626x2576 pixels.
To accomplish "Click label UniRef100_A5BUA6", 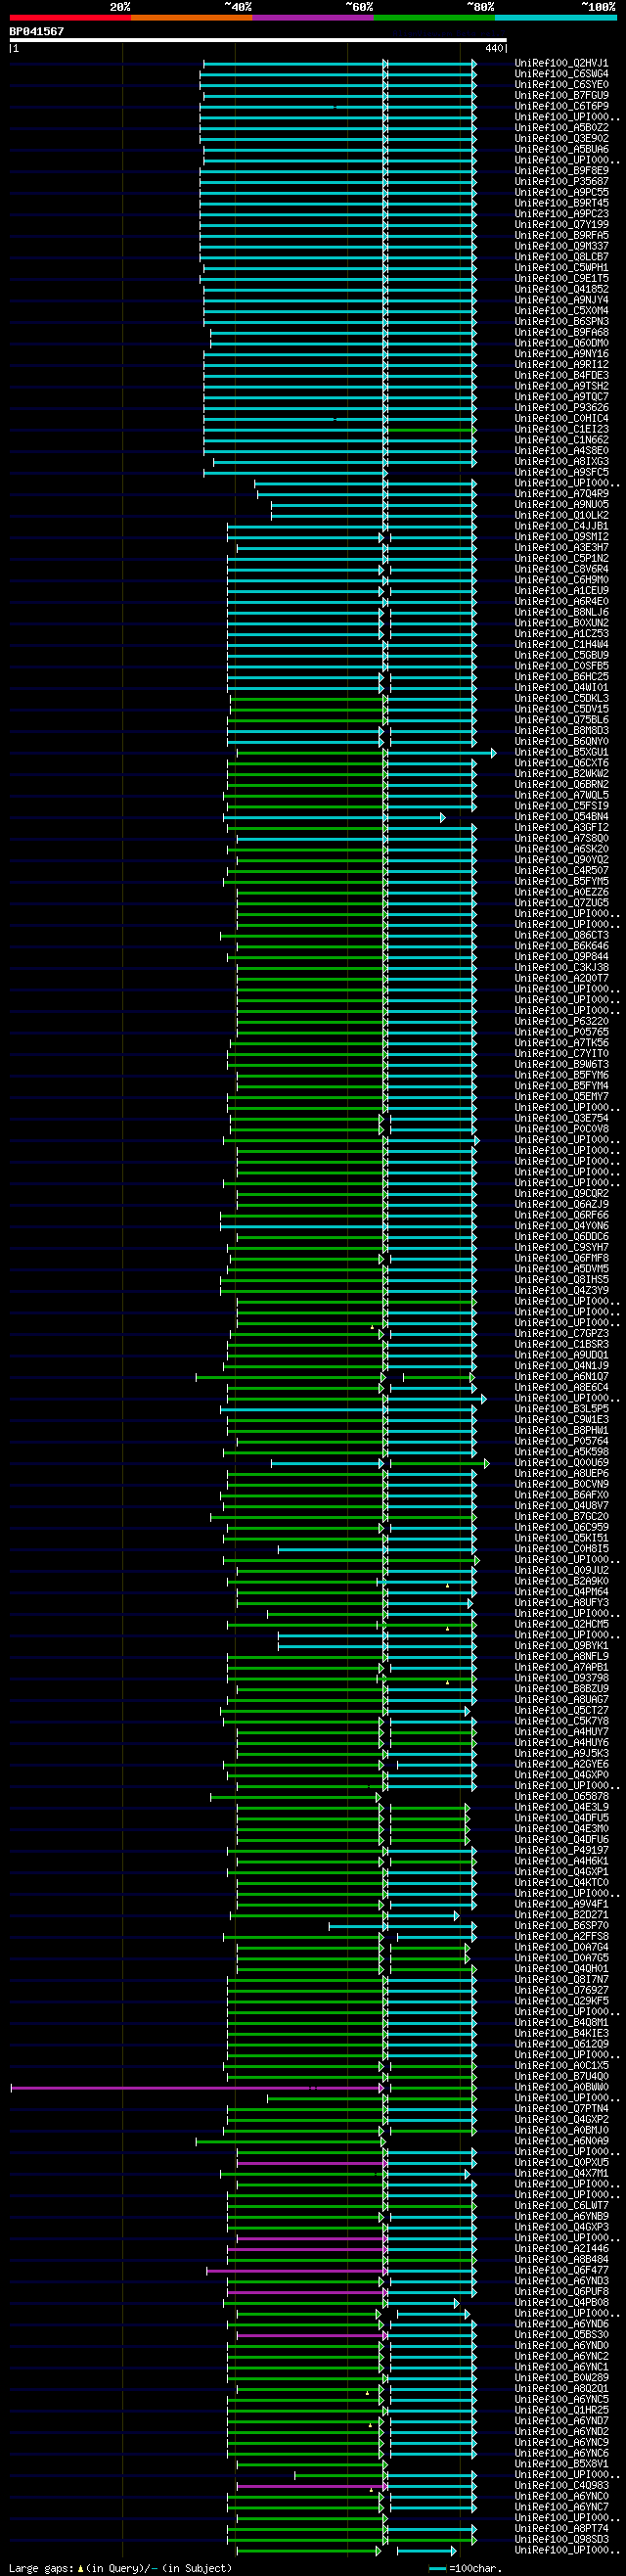I will pyautogui.click(x=561, y=149).
